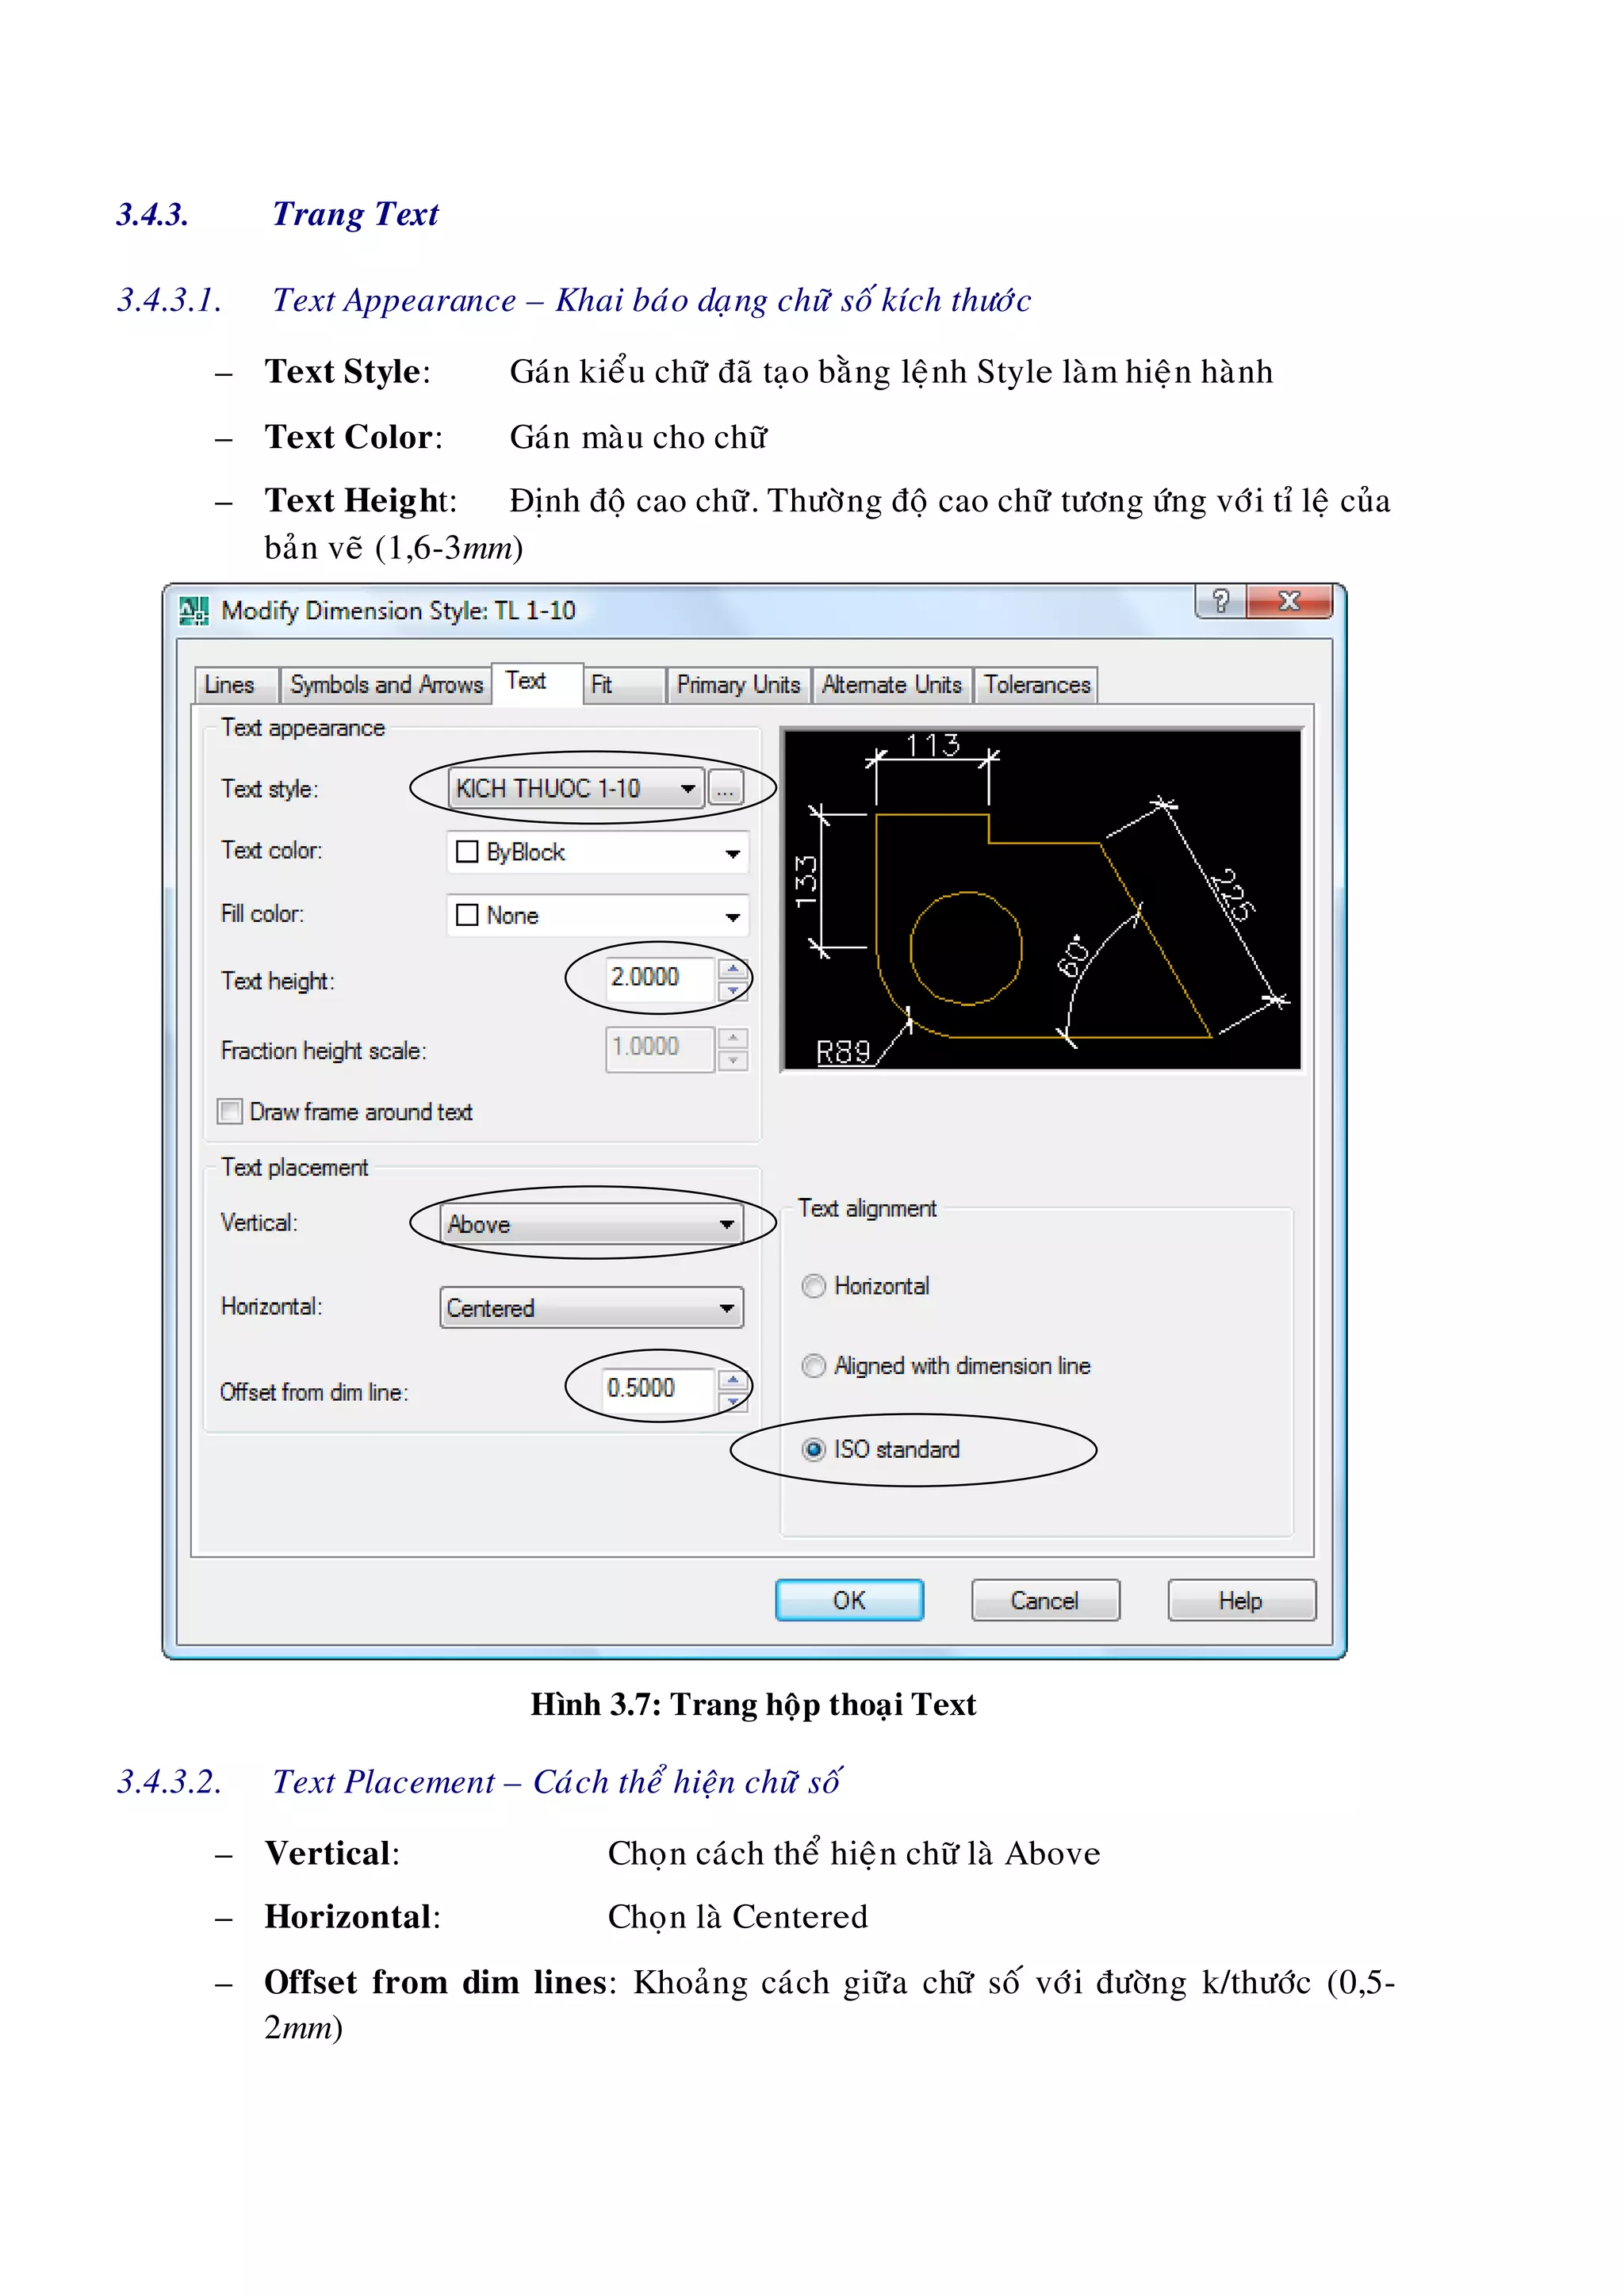Decrease Offset from dim line value

click(x=733, y=1402)
